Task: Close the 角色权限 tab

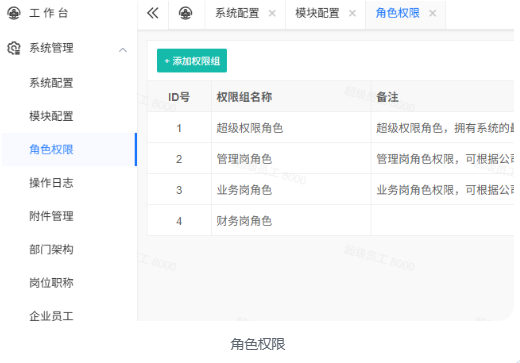Action: pos(432,13)
